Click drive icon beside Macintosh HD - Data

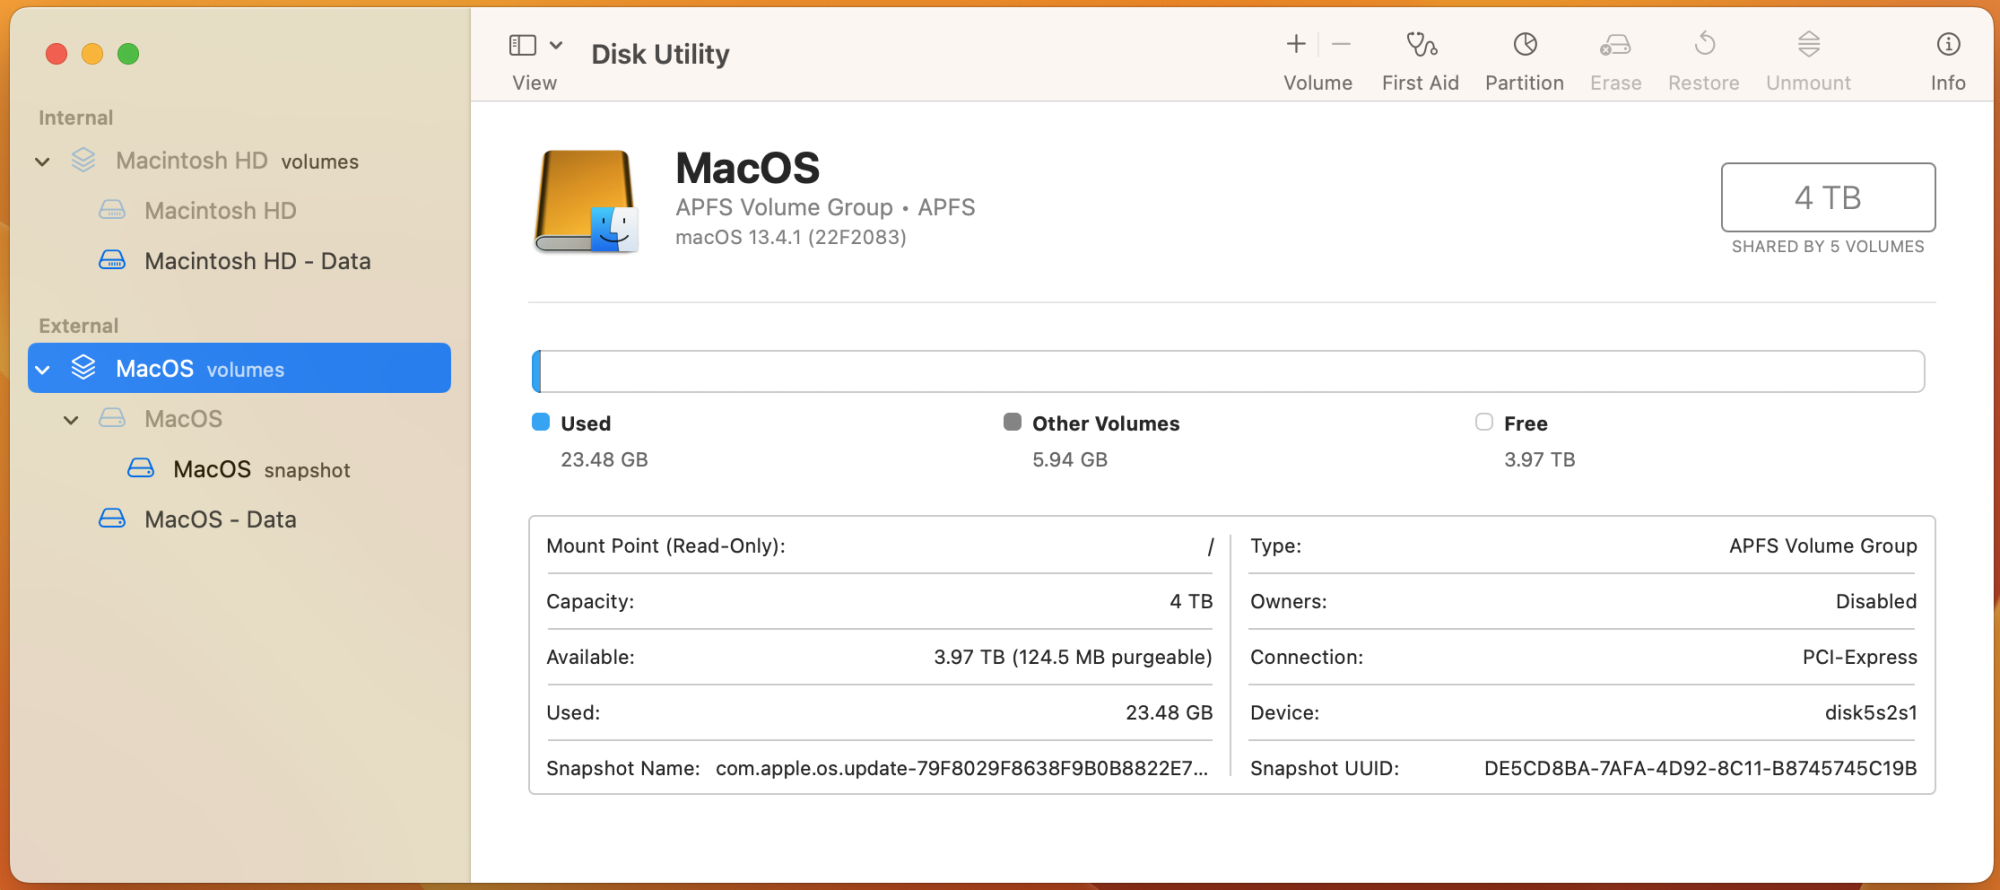pos(112,260)
